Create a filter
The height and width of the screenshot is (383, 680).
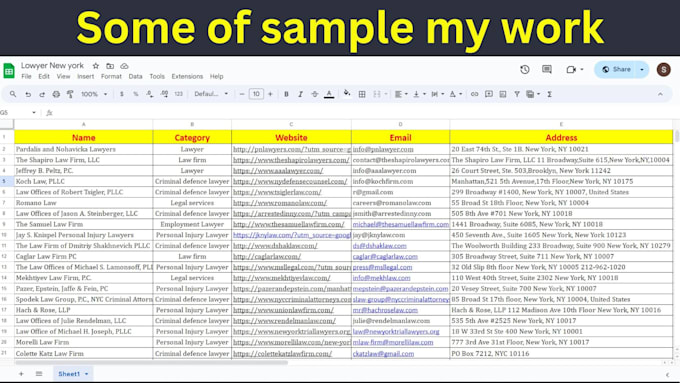pyautogui.click(x=517, y=94)
